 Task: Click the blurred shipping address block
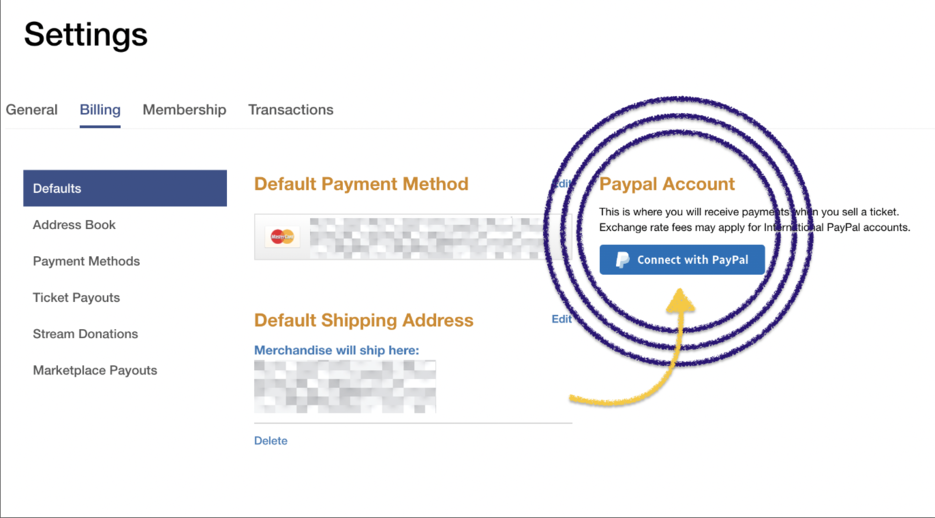click(x=345, y=386)
